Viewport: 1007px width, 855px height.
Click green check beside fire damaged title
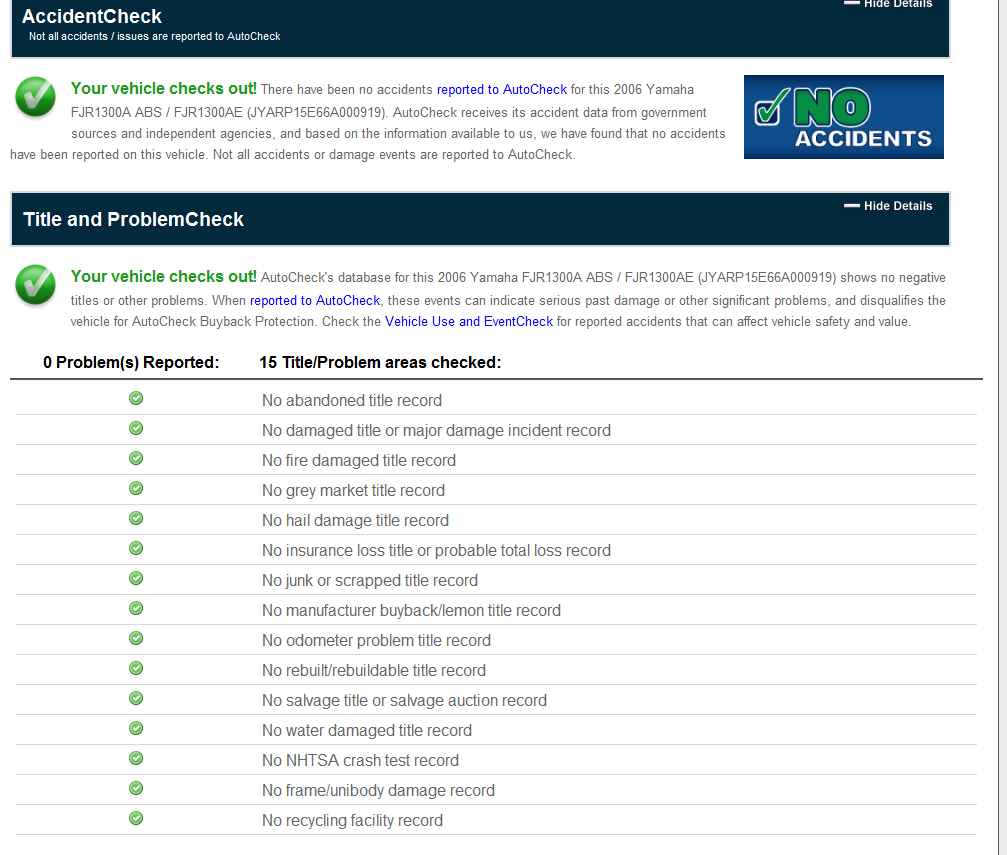coord(136,458)
